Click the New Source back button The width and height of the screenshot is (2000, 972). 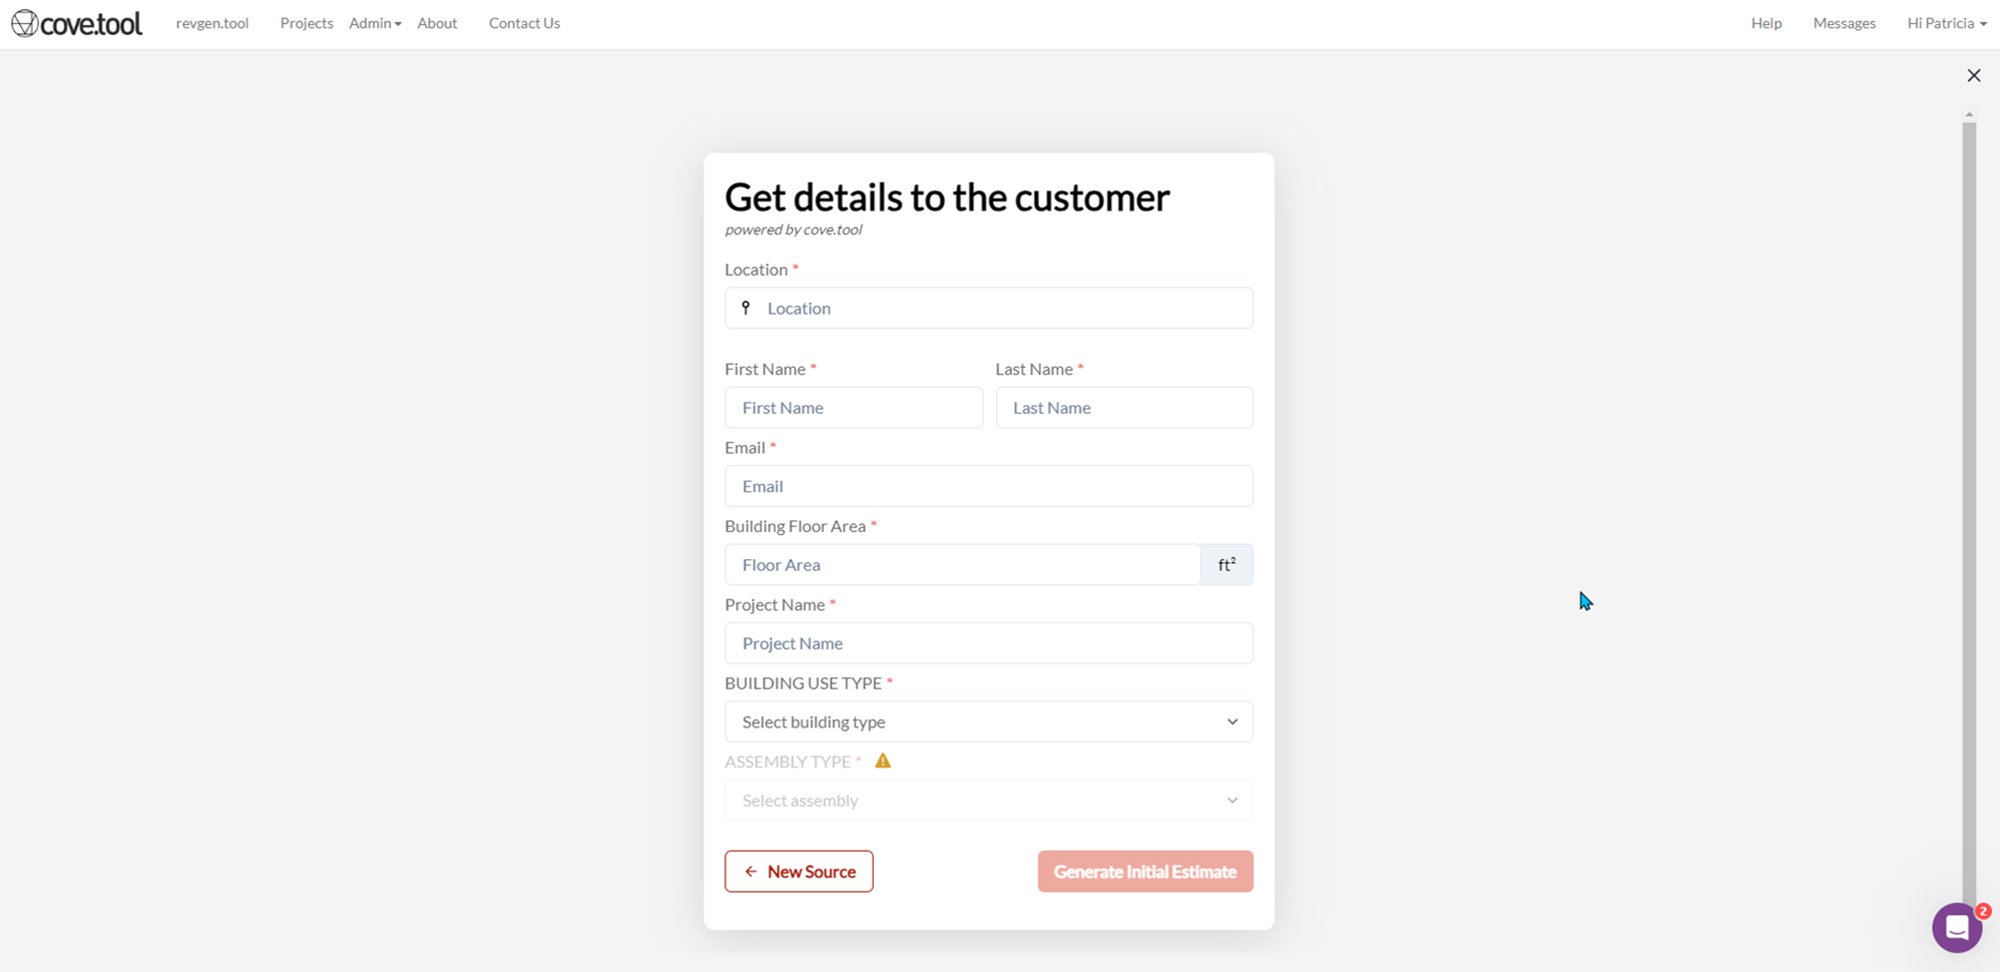point(799,872)
